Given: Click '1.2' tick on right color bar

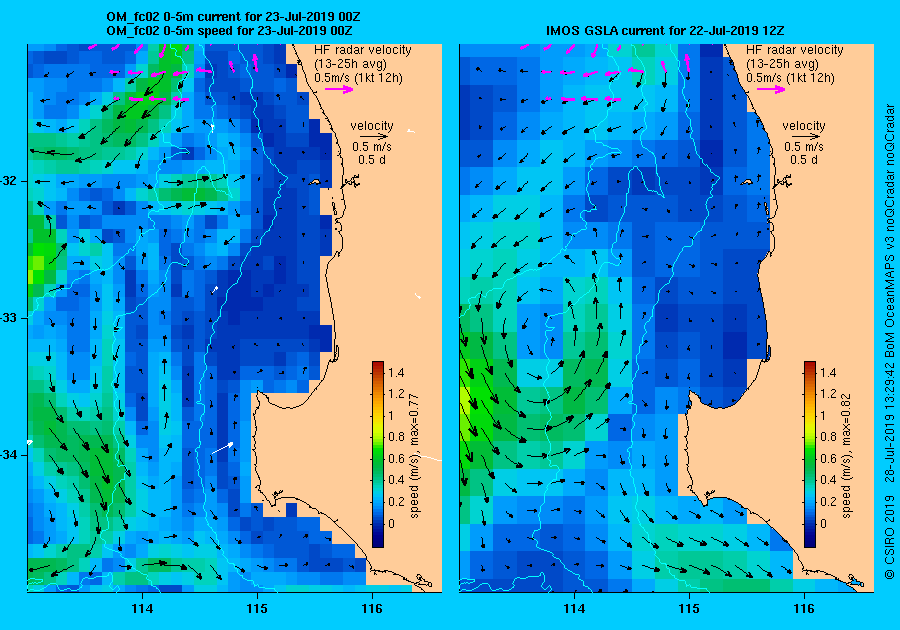Looking at the screenshot, I should (x=828, y=394).
